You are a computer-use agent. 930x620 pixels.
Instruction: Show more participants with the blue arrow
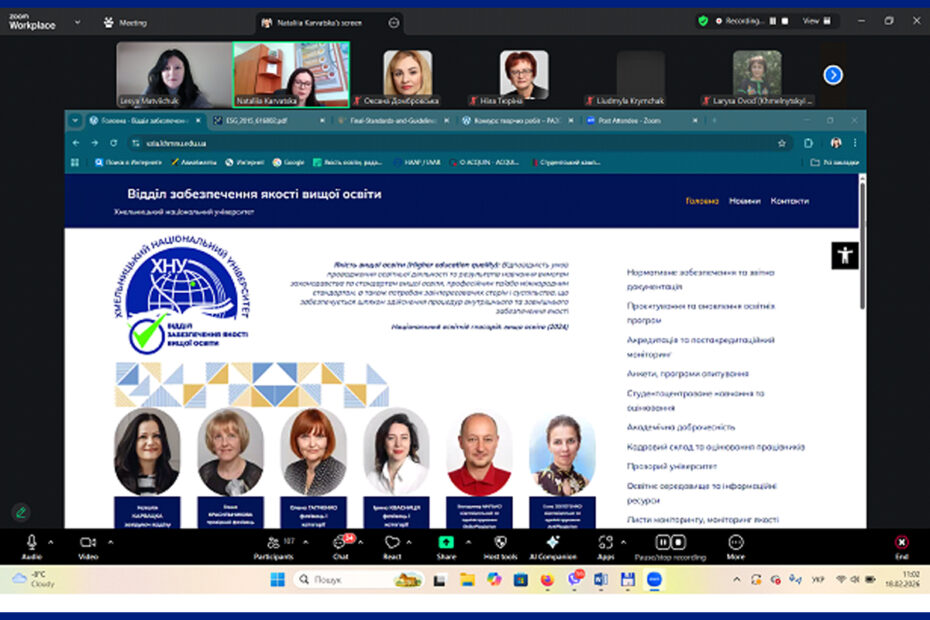[832, 75]
